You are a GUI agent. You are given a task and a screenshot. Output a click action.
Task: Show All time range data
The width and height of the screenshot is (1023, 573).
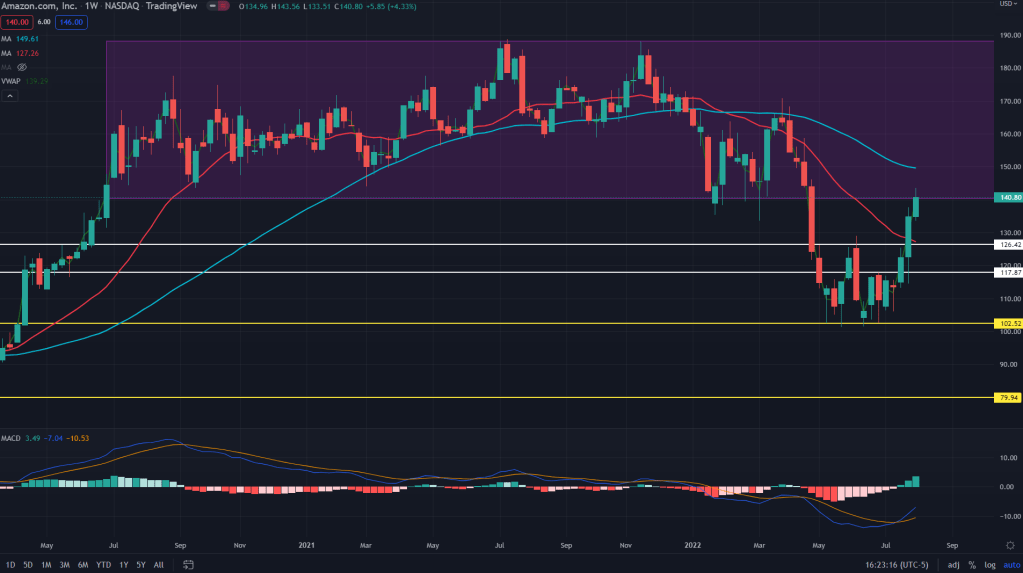[x=159, y=565]
